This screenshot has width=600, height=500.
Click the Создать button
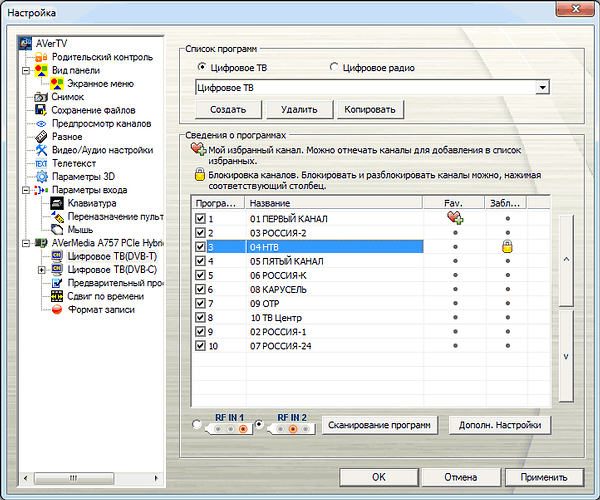click(228, 110)
